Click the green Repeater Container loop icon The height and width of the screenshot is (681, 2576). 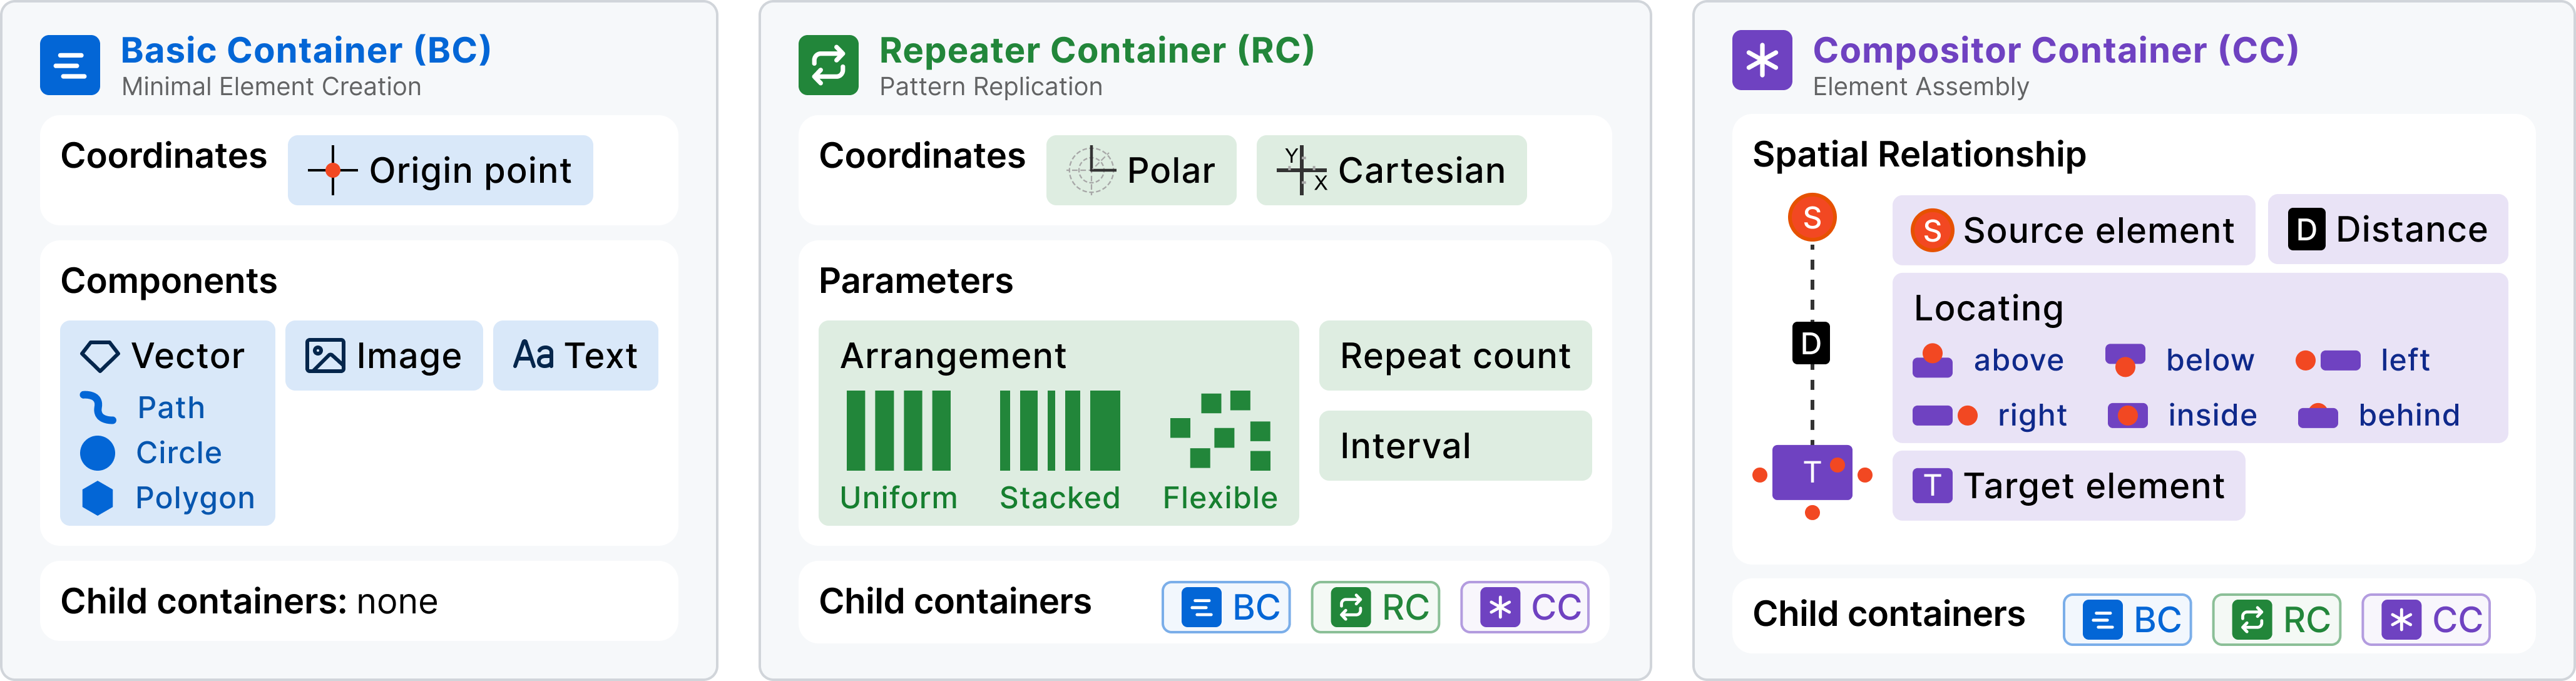(x=828, y=66)
